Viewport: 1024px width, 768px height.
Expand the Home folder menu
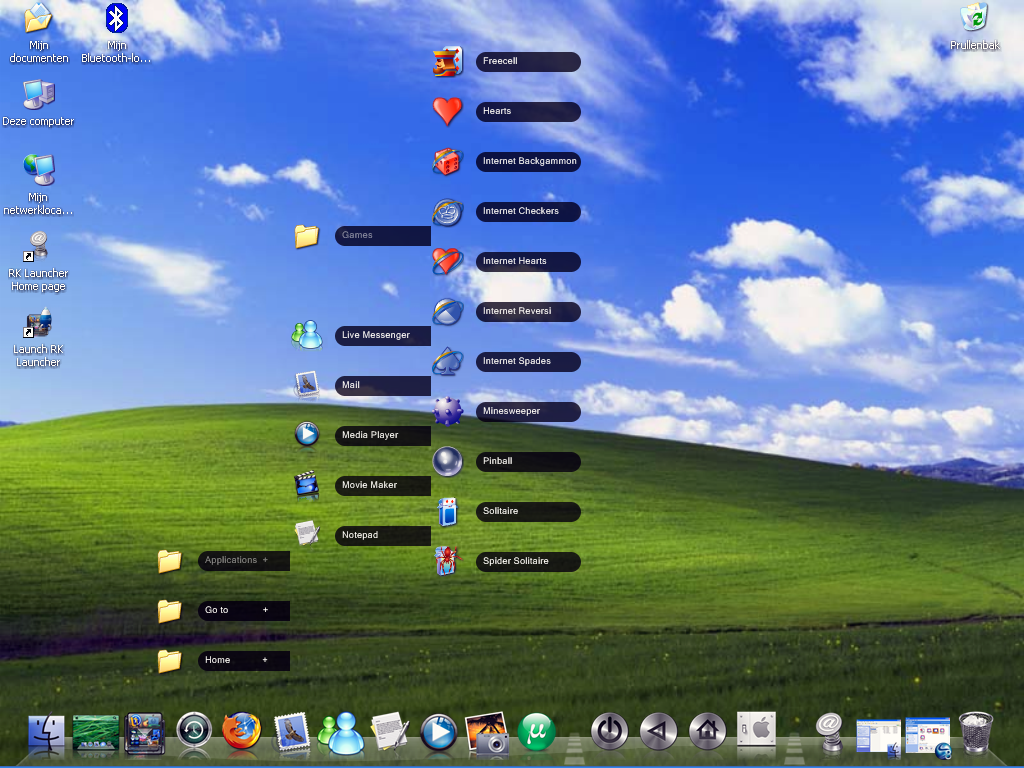[x=243, y=661]
